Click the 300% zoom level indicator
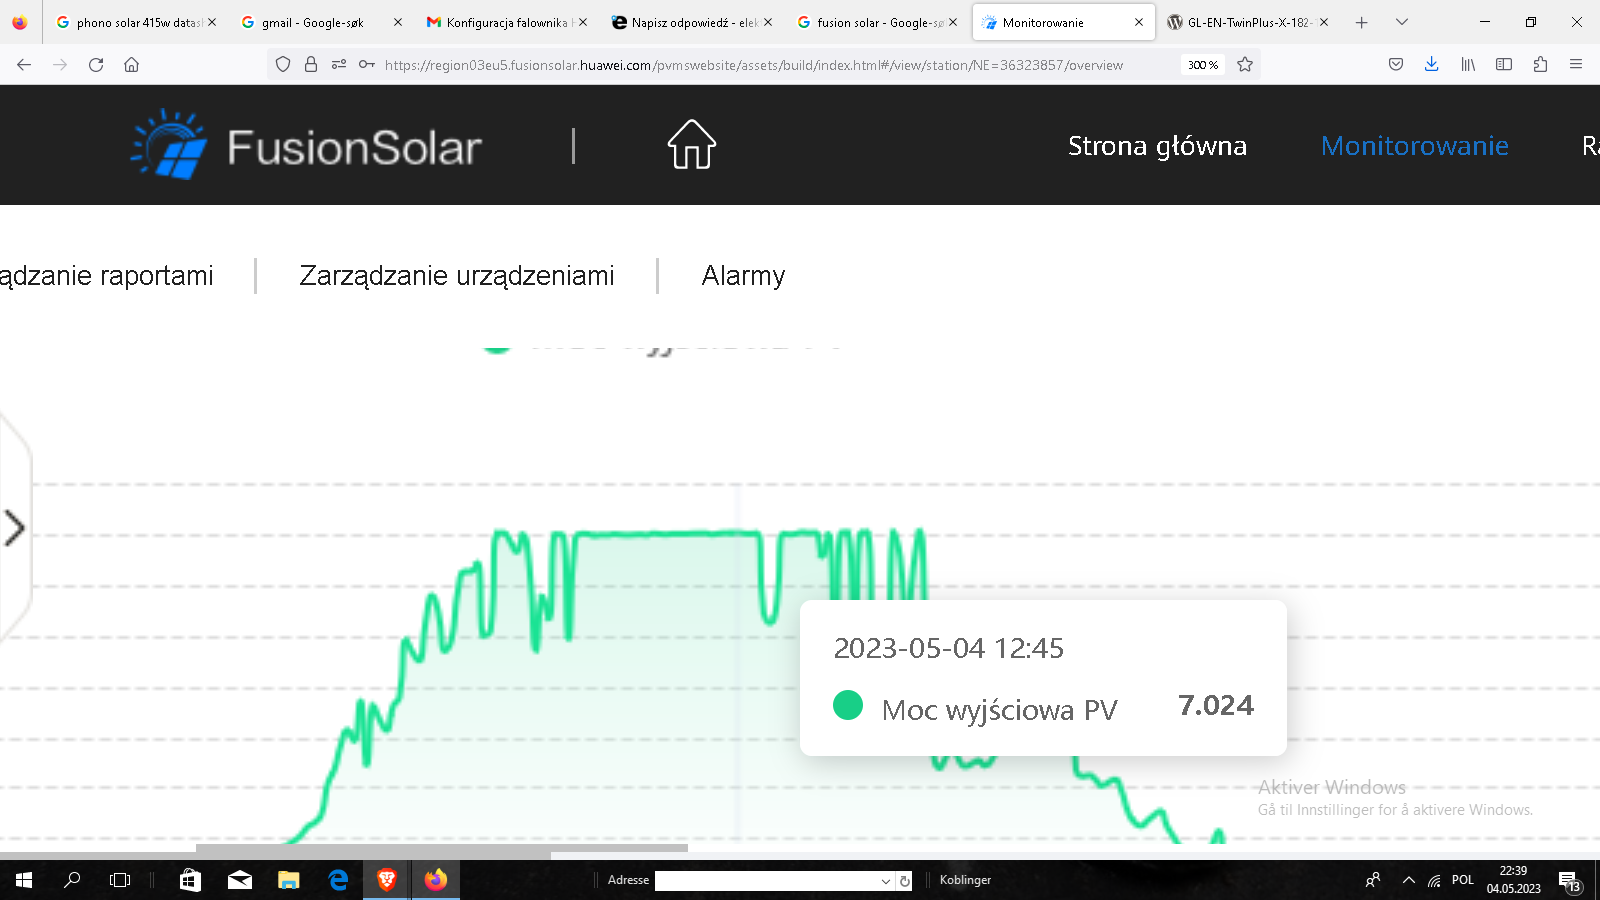This screenshot has height=900, width=1600. point(1203,65)
